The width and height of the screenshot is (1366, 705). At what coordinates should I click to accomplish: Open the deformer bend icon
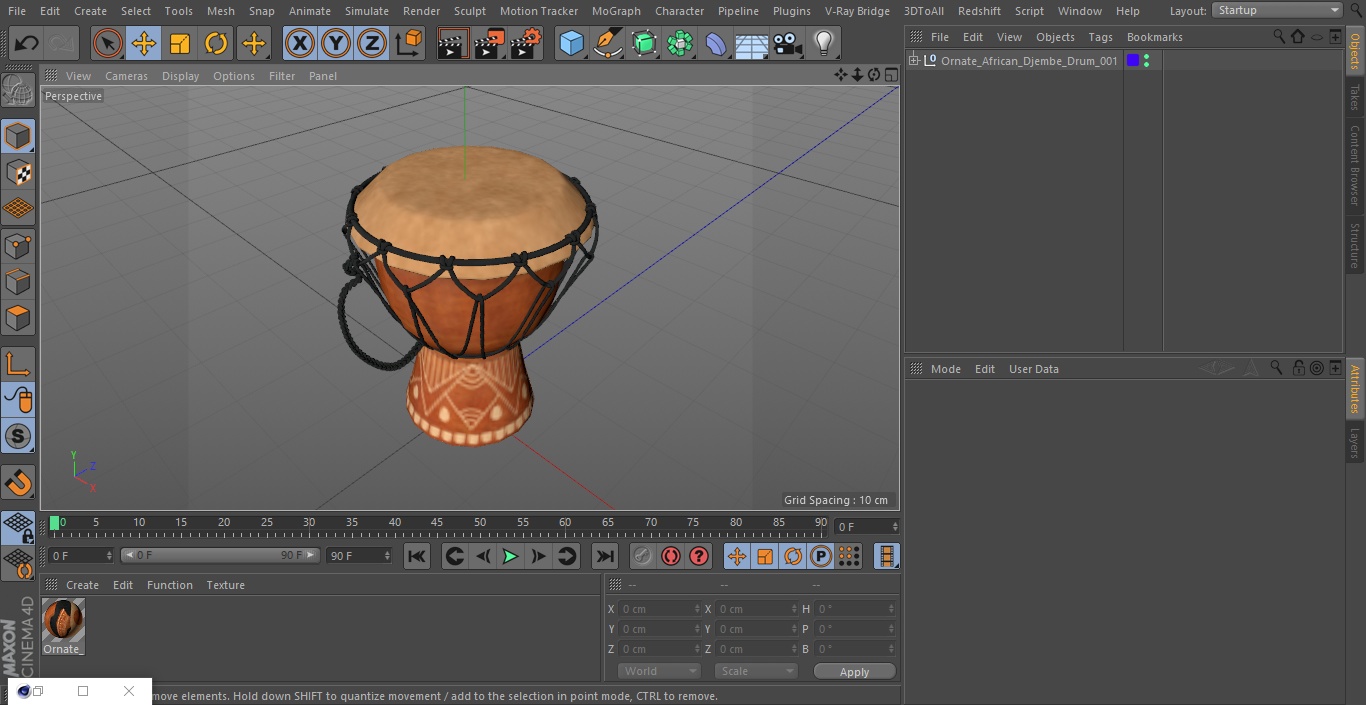(x=716, y=44)
